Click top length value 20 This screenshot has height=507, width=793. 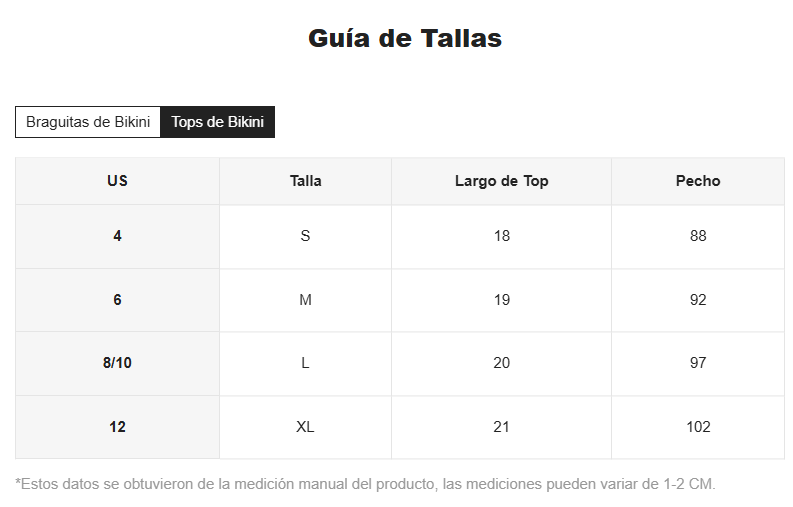click(x=501, y=363)
